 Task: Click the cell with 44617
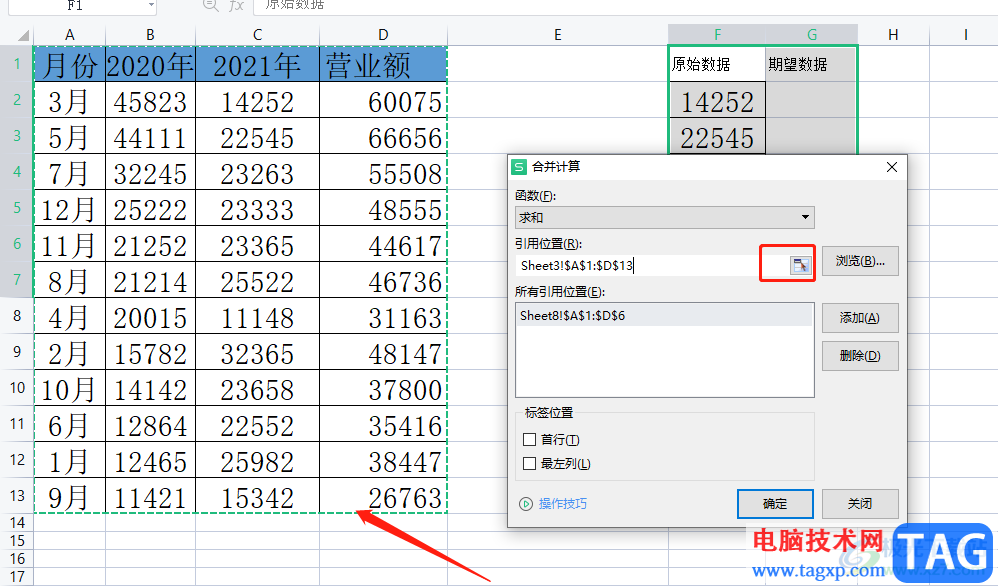[x=383, y=244]
